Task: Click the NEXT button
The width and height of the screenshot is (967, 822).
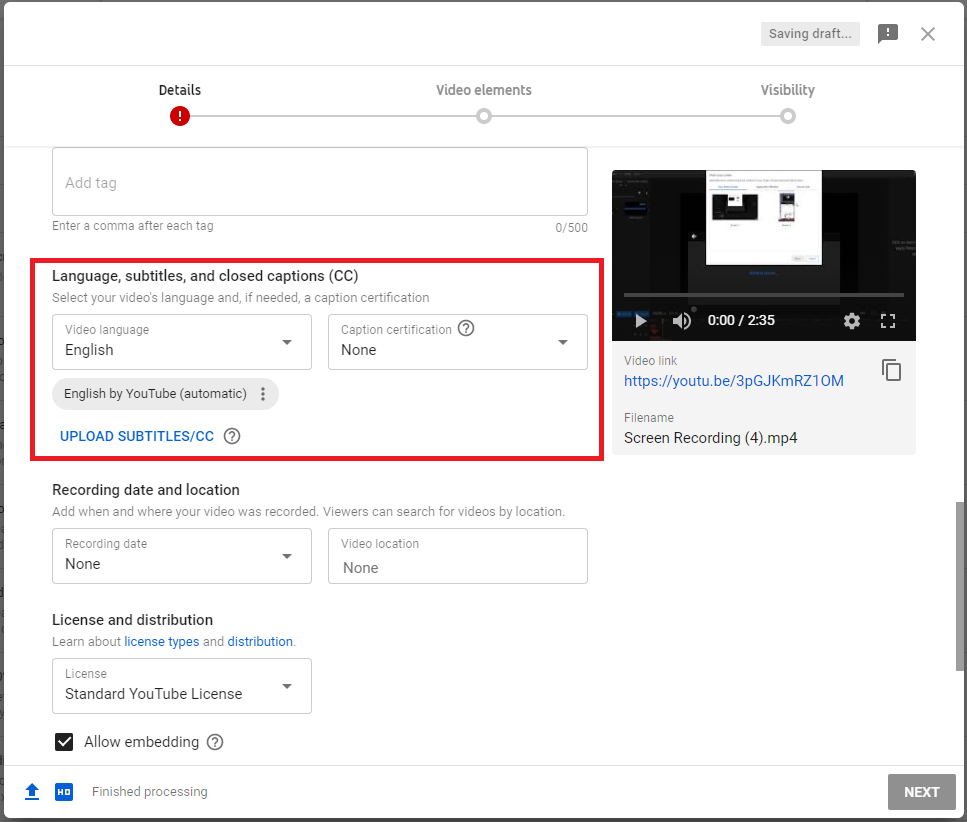Action: coord(921,792)
